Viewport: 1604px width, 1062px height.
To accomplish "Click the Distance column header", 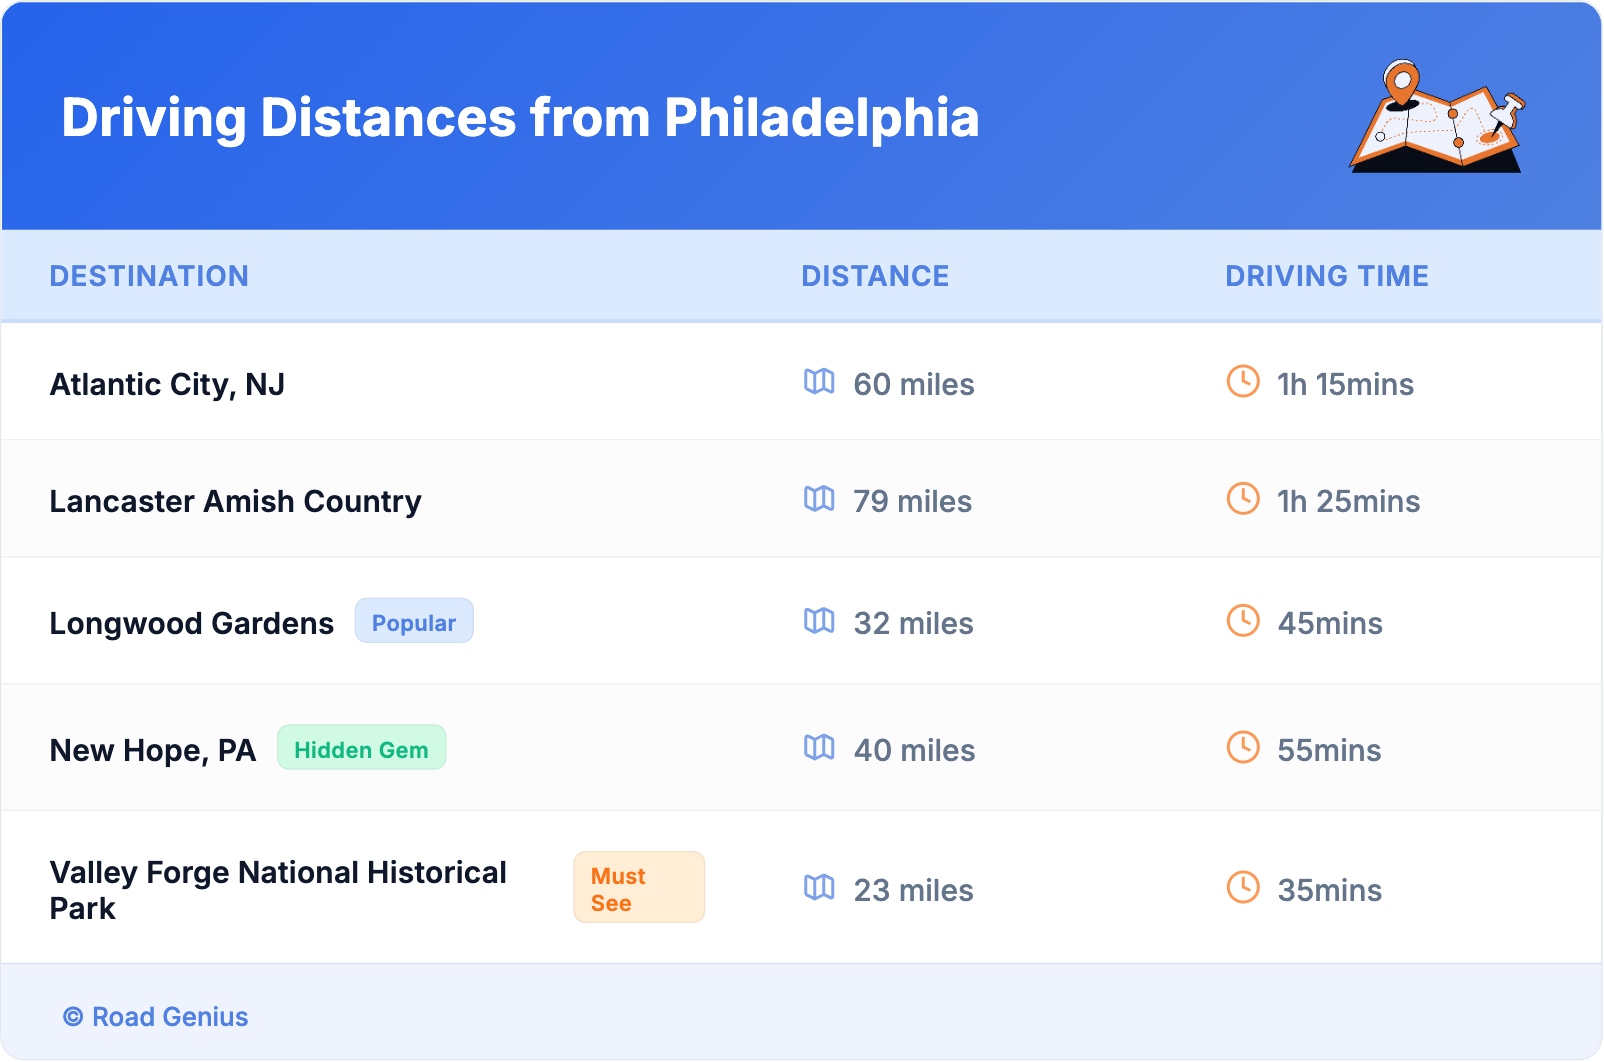I will 875,276.
